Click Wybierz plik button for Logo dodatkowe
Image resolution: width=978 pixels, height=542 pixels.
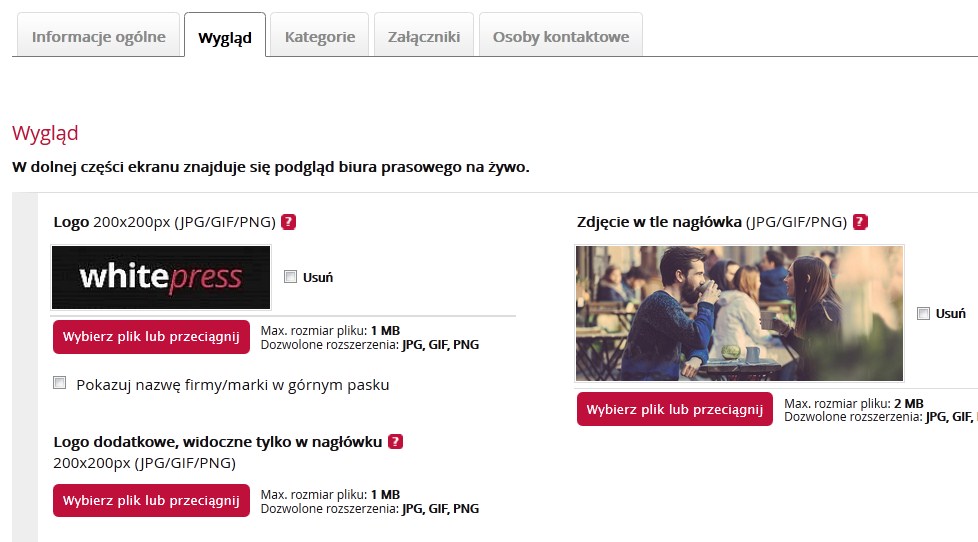click(152, 500)
